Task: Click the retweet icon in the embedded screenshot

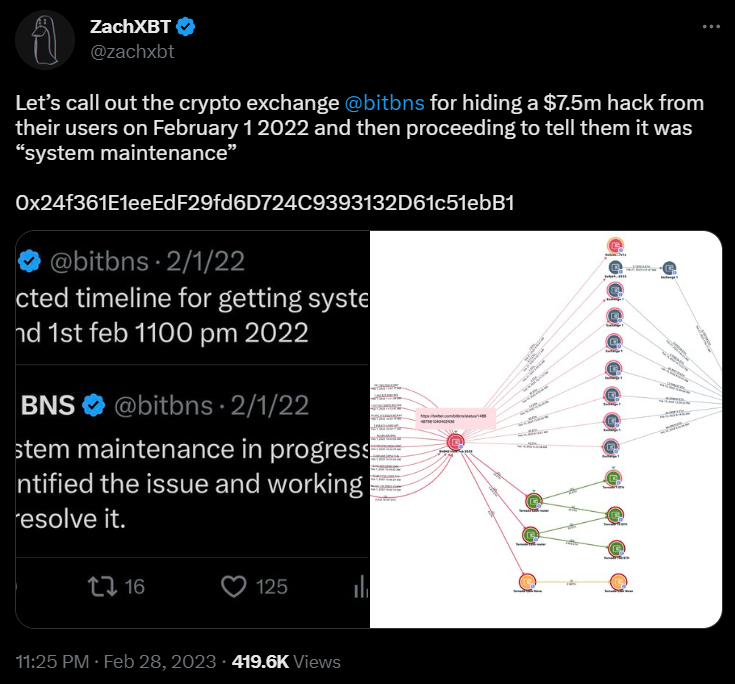Action: [103, 586]
